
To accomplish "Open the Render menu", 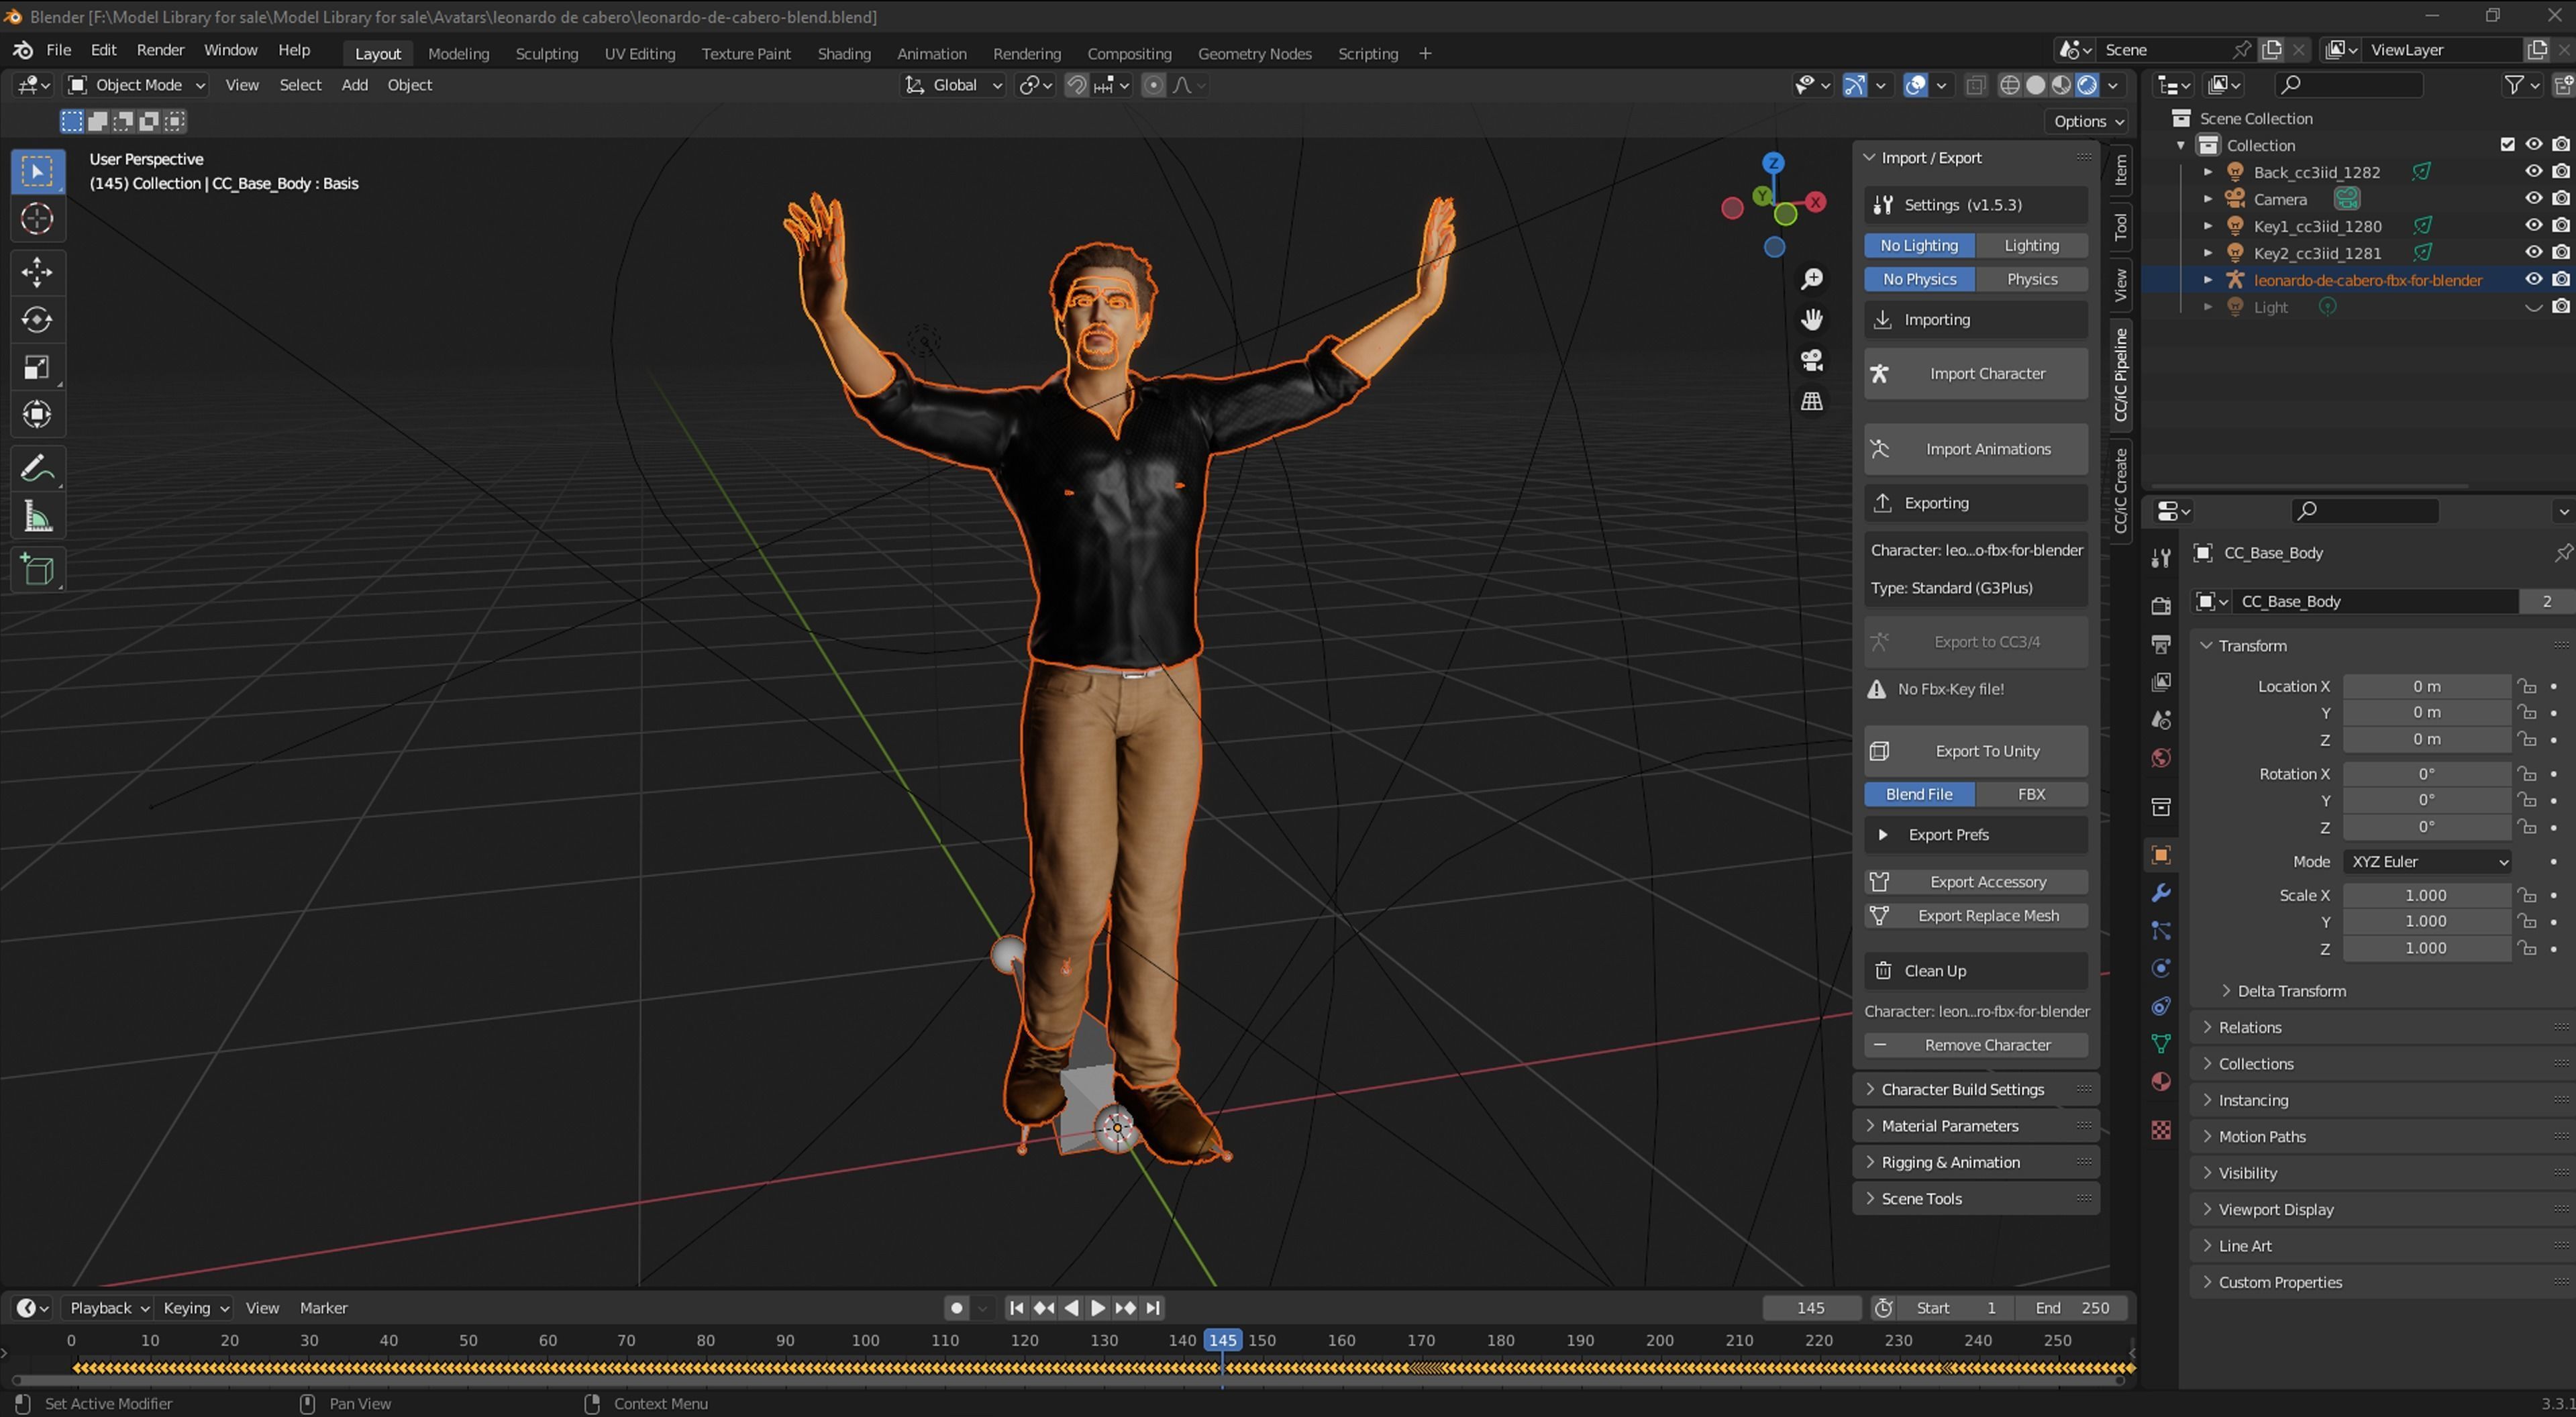I will (x=160, y=50).
